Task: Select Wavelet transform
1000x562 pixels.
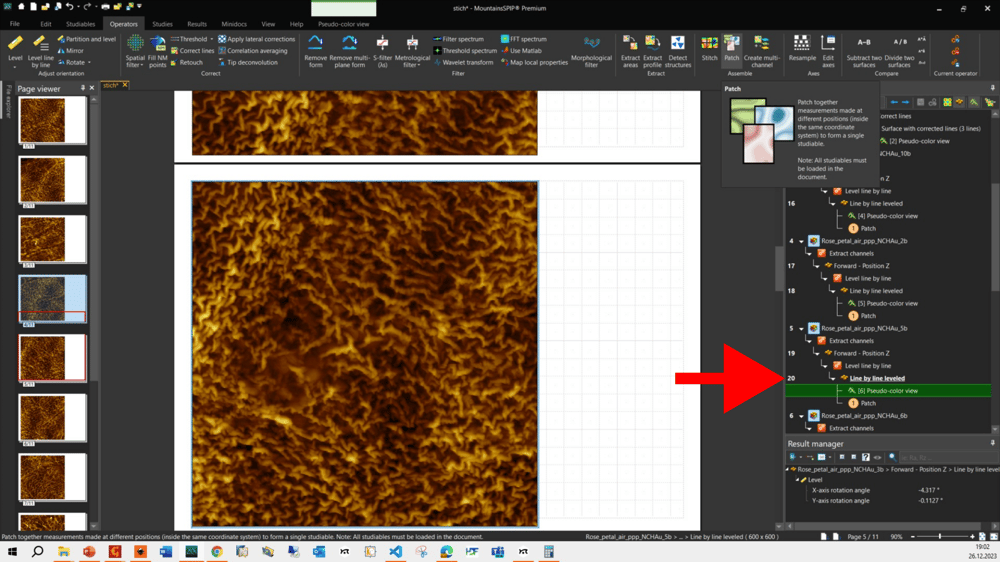Action: click(463, 63)
